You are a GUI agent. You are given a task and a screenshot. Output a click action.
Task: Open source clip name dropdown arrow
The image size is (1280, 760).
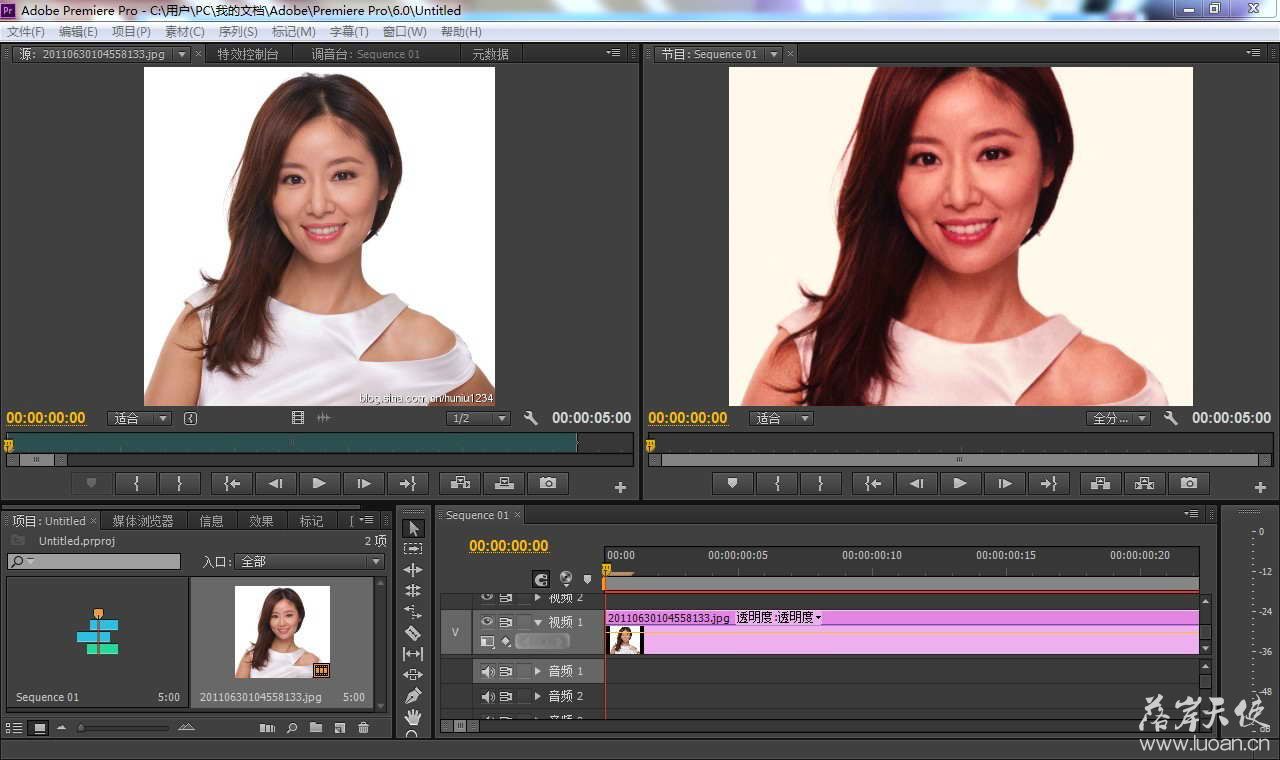click(182, 54)
